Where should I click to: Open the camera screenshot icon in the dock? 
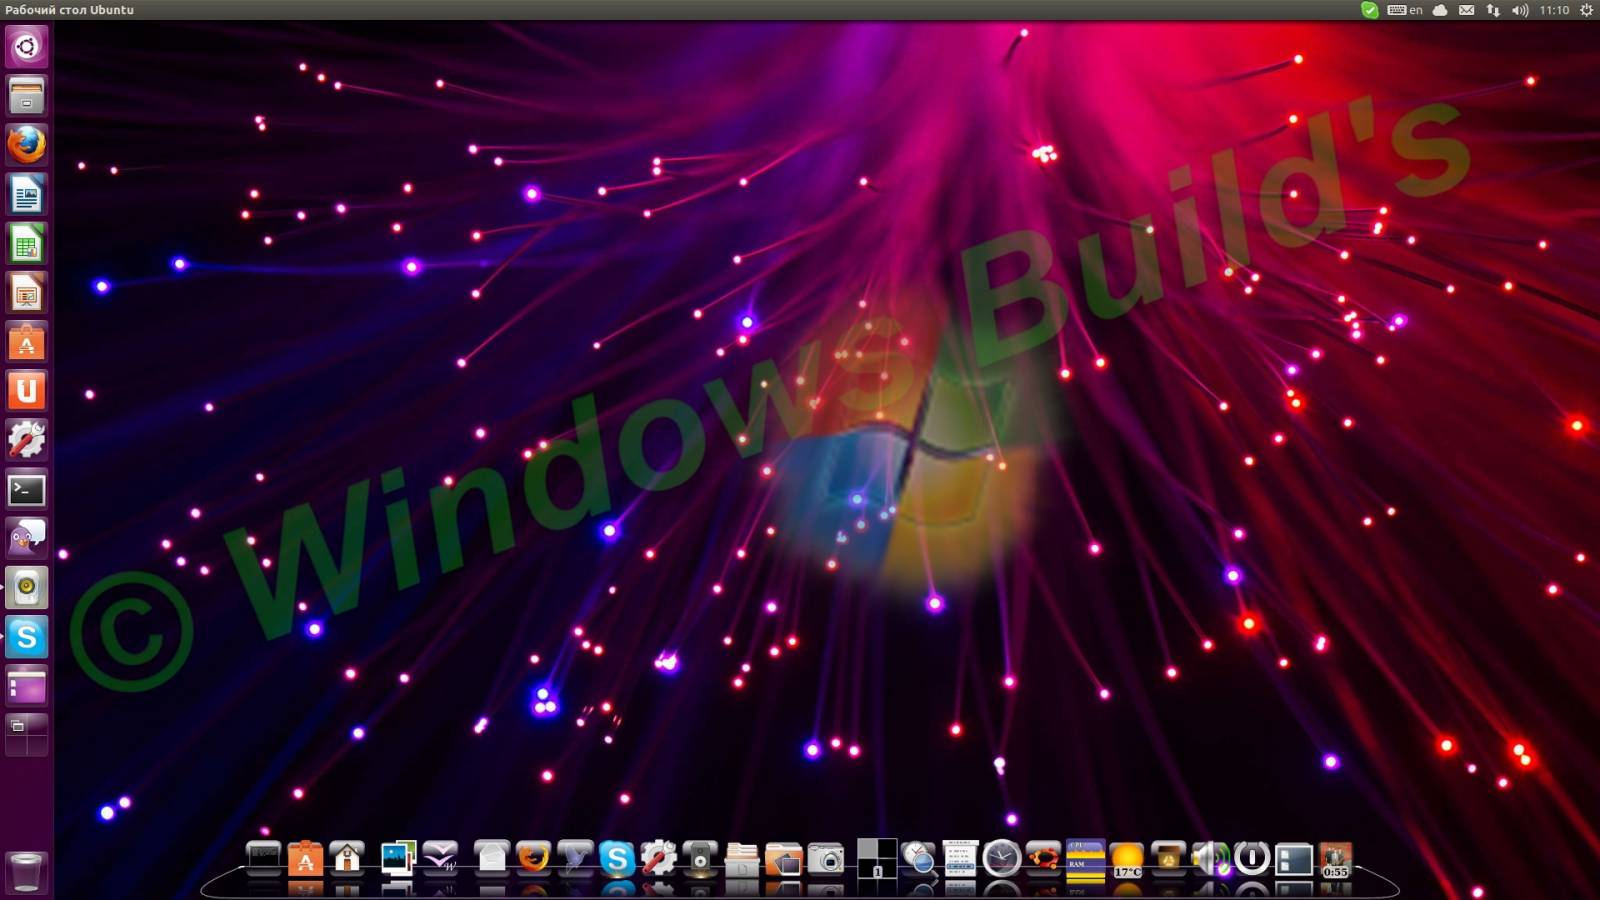tap(826, 859)
